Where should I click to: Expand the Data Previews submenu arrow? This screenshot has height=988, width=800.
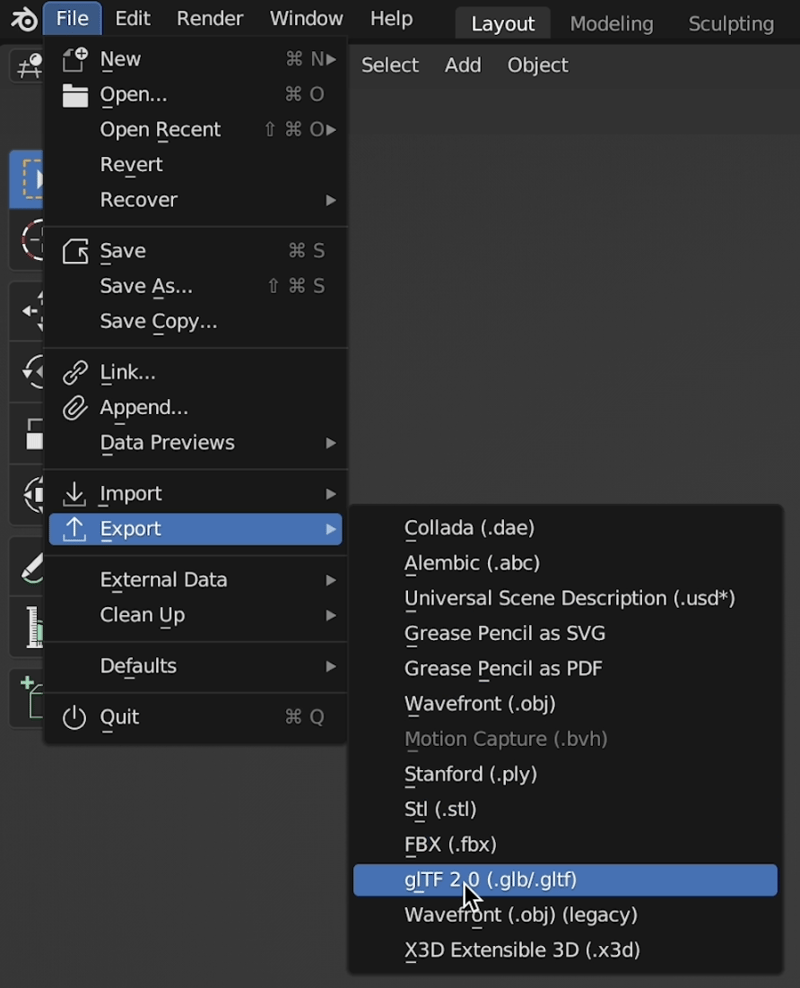tap(331, 443)
